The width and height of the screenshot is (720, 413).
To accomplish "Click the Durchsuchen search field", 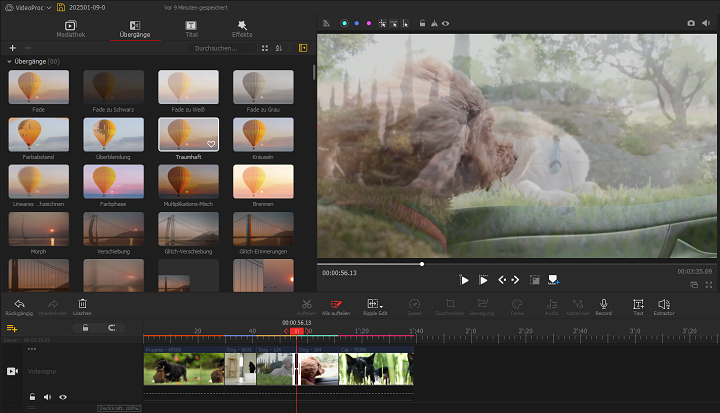I will [x=222, y=48].
